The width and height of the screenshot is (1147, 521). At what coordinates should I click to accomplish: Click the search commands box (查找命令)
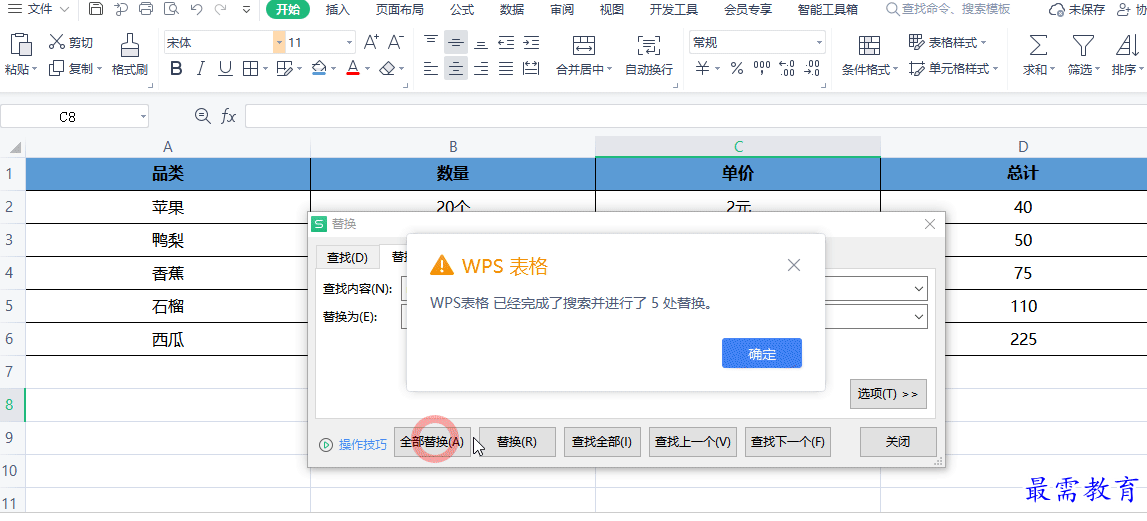tap(948, 10)
